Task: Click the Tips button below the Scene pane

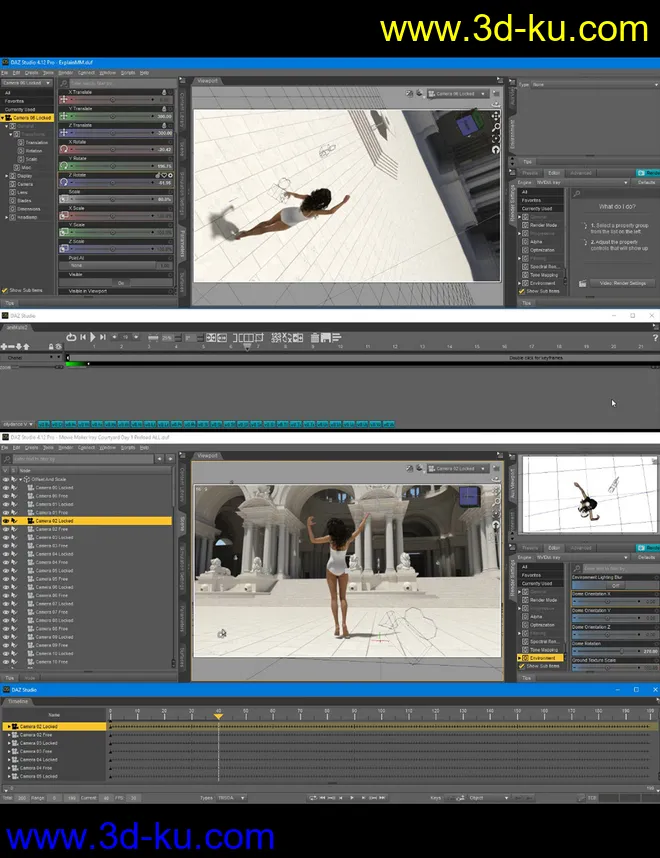Action: [10, 677]
